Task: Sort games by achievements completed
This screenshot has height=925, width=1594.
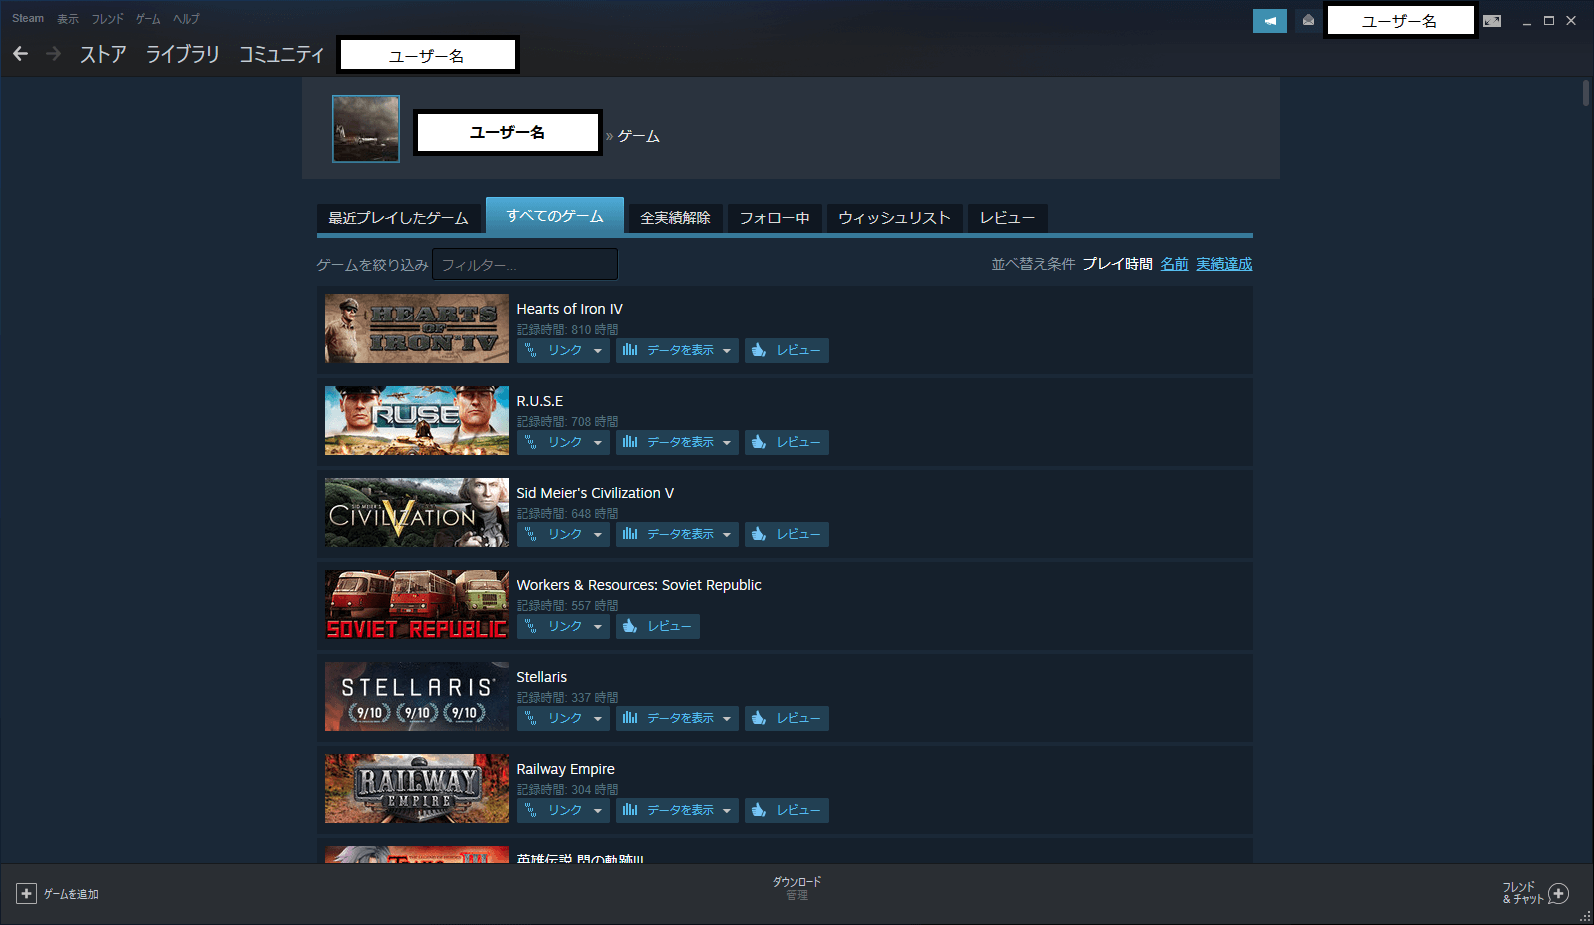Action: pos(1224,264)
